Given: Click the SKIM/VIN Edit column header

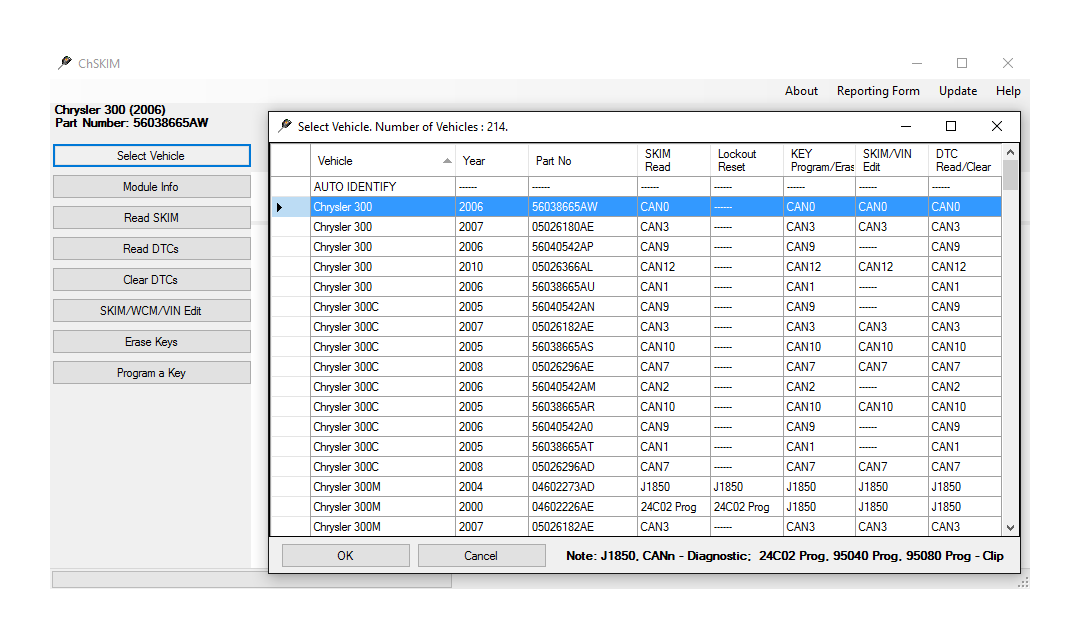Looking at the screenshot, I should click(x=891, y=160).
